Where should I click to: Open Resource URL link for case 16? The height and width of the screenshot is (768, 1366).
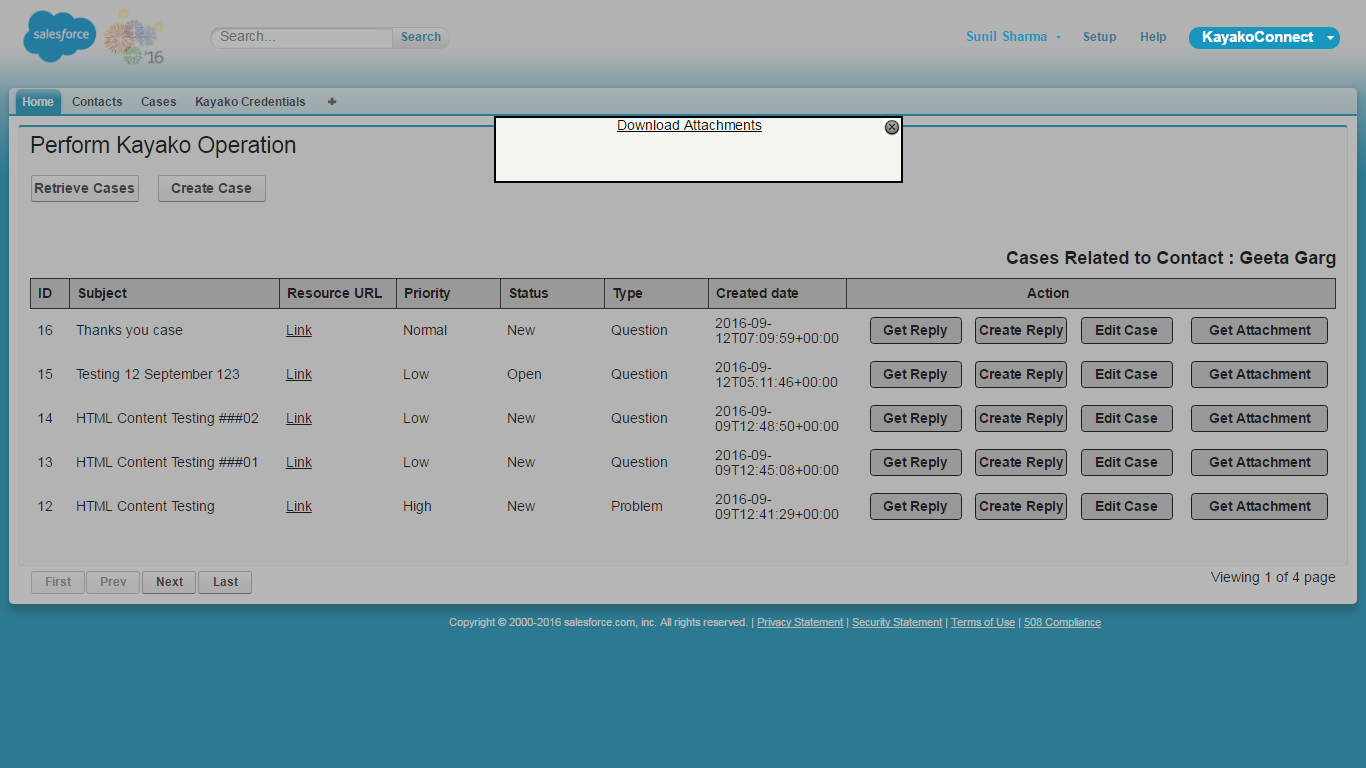pyautogui.click(x=298, y=330)
